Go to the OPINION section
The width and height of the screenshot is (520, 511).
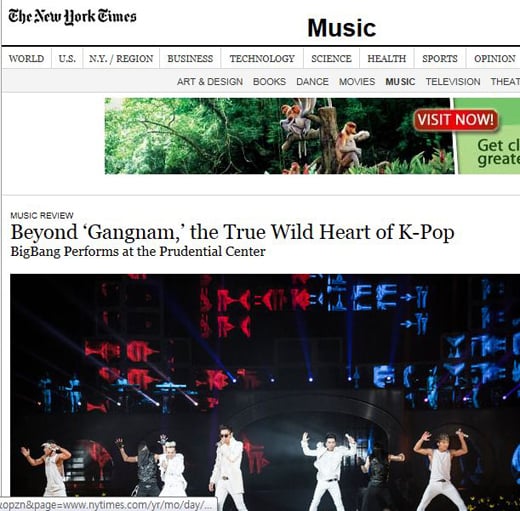[x=495, y=59]
